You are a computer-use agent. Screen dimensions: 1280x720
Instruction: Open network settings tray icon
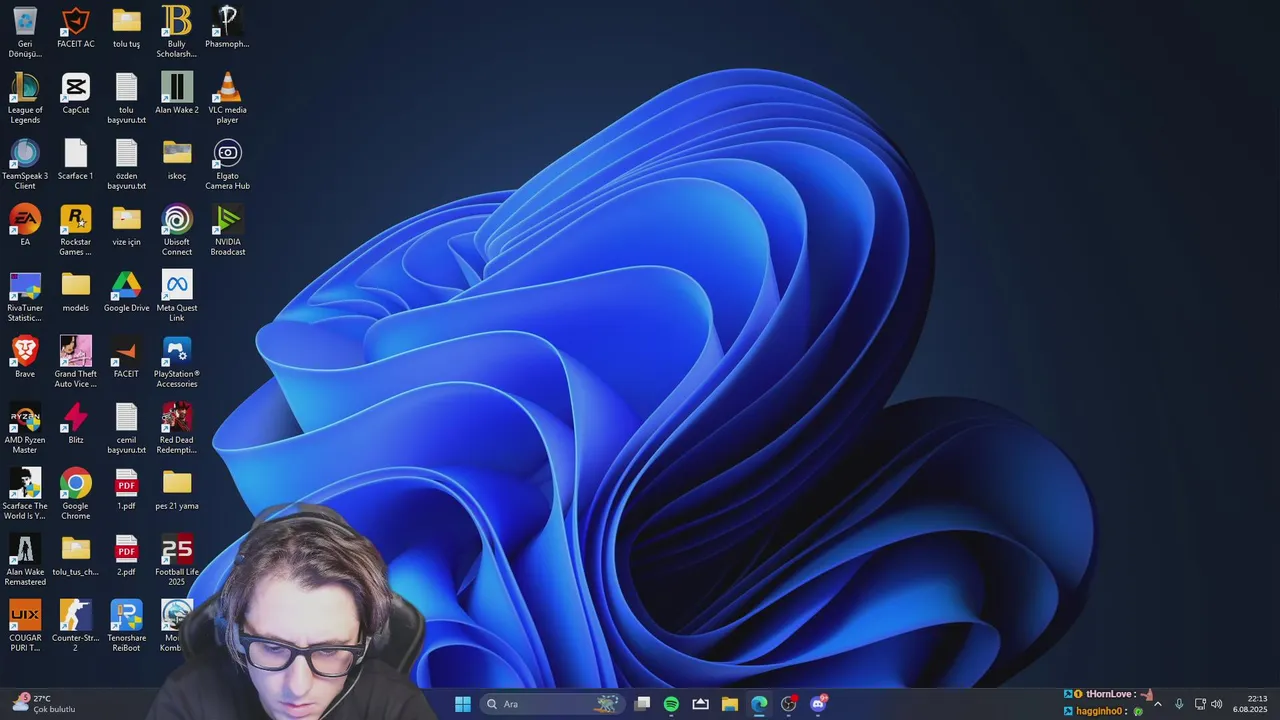coord(1200,704)
